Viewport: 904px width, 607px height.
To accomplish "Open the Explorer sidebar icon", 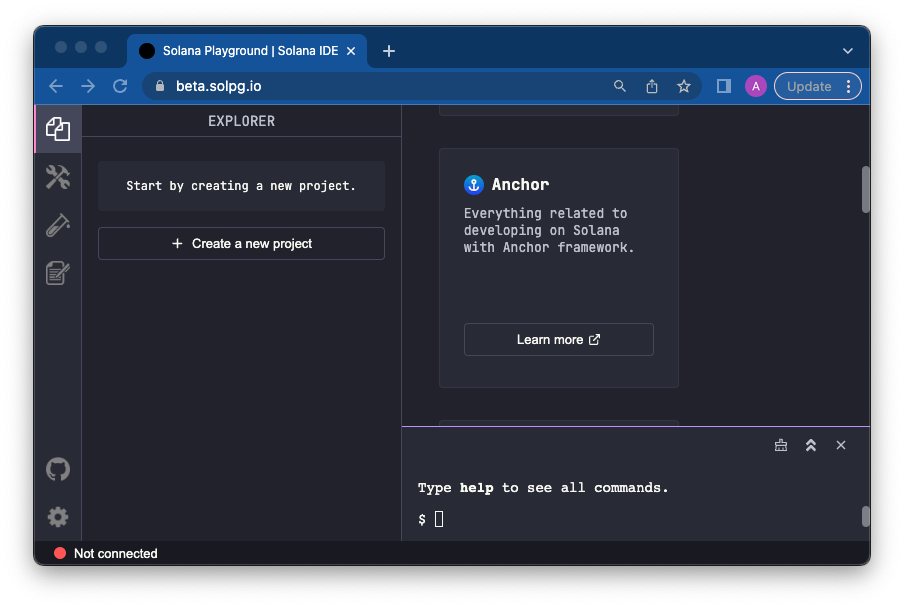I will click(58, 129).
